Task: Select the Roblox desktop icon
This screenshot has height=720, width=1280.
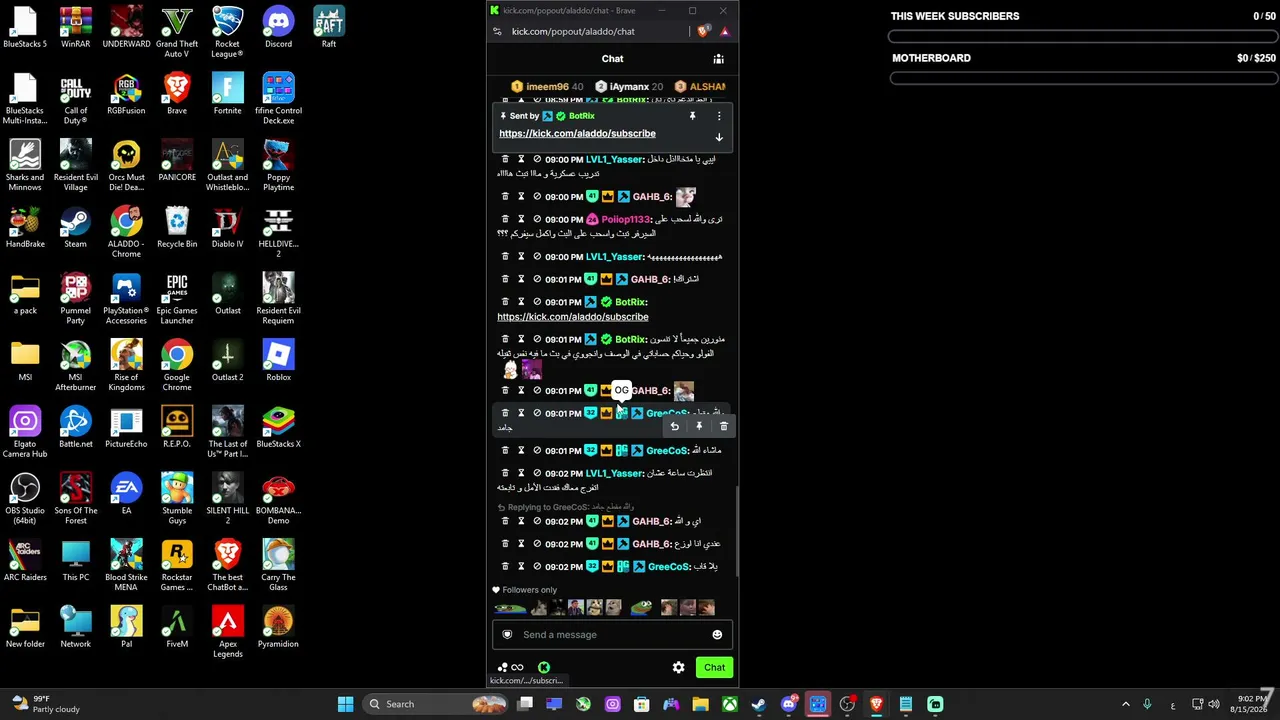Action: pyautogui.click(x=278, y=360)
